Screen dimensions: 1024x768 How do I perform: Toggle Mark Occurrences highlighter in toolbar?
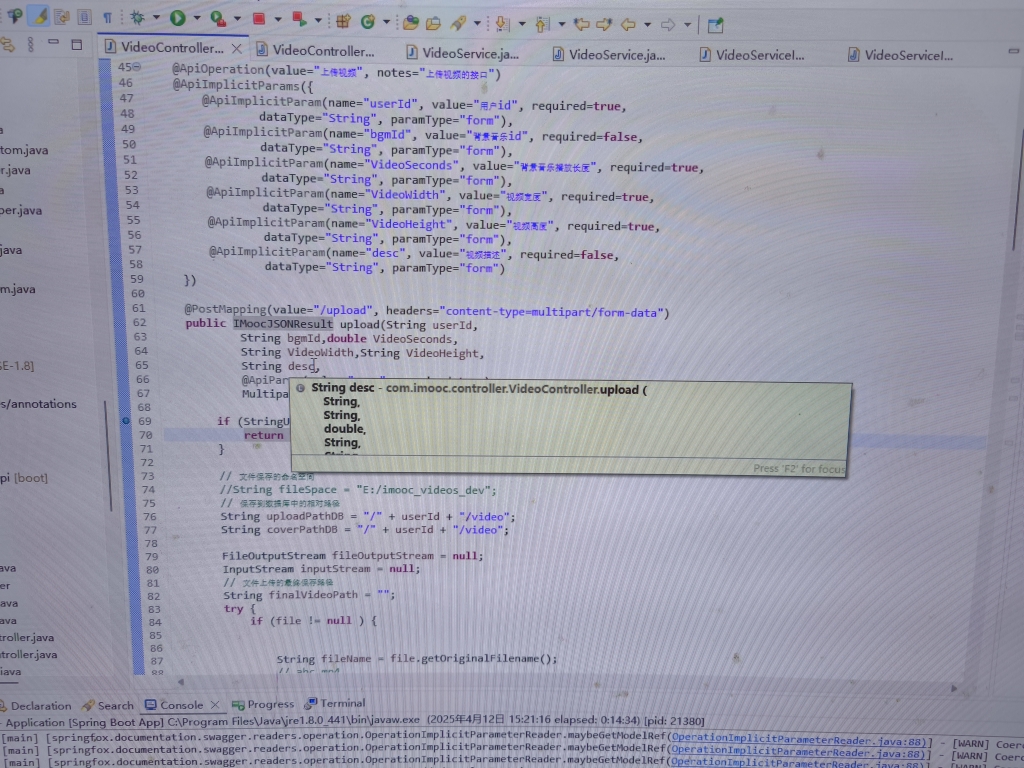[40, 16]
